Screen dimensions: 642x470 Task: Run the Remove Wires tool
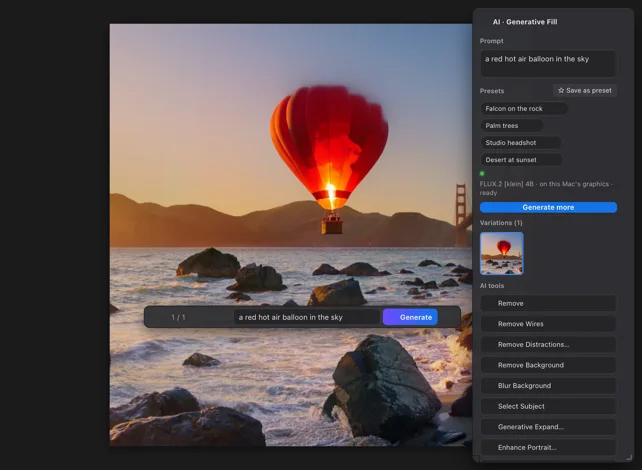point(548,324)
